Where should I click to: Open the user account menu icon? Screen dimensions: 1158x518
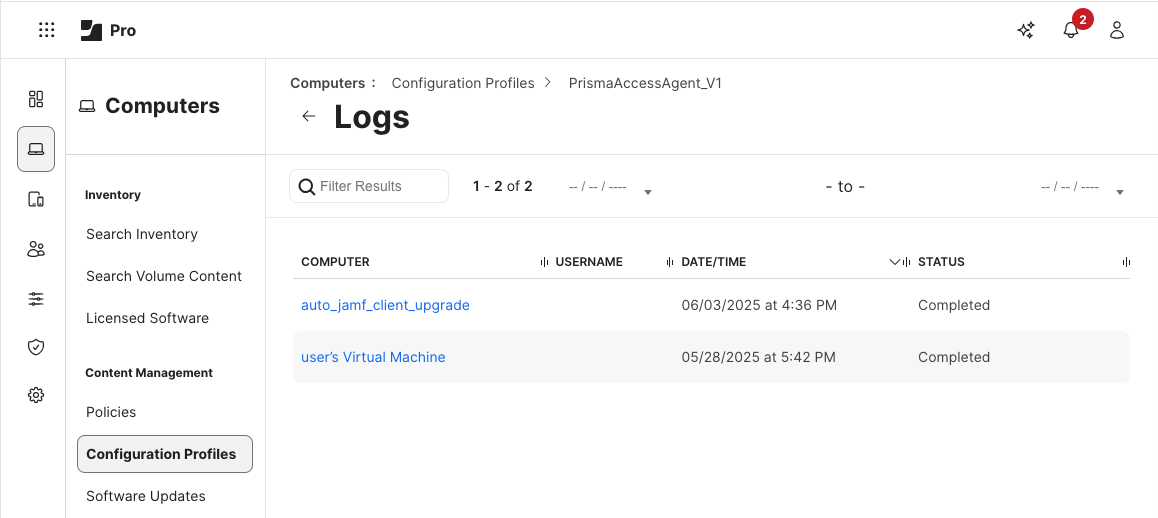coord(1117,30)
